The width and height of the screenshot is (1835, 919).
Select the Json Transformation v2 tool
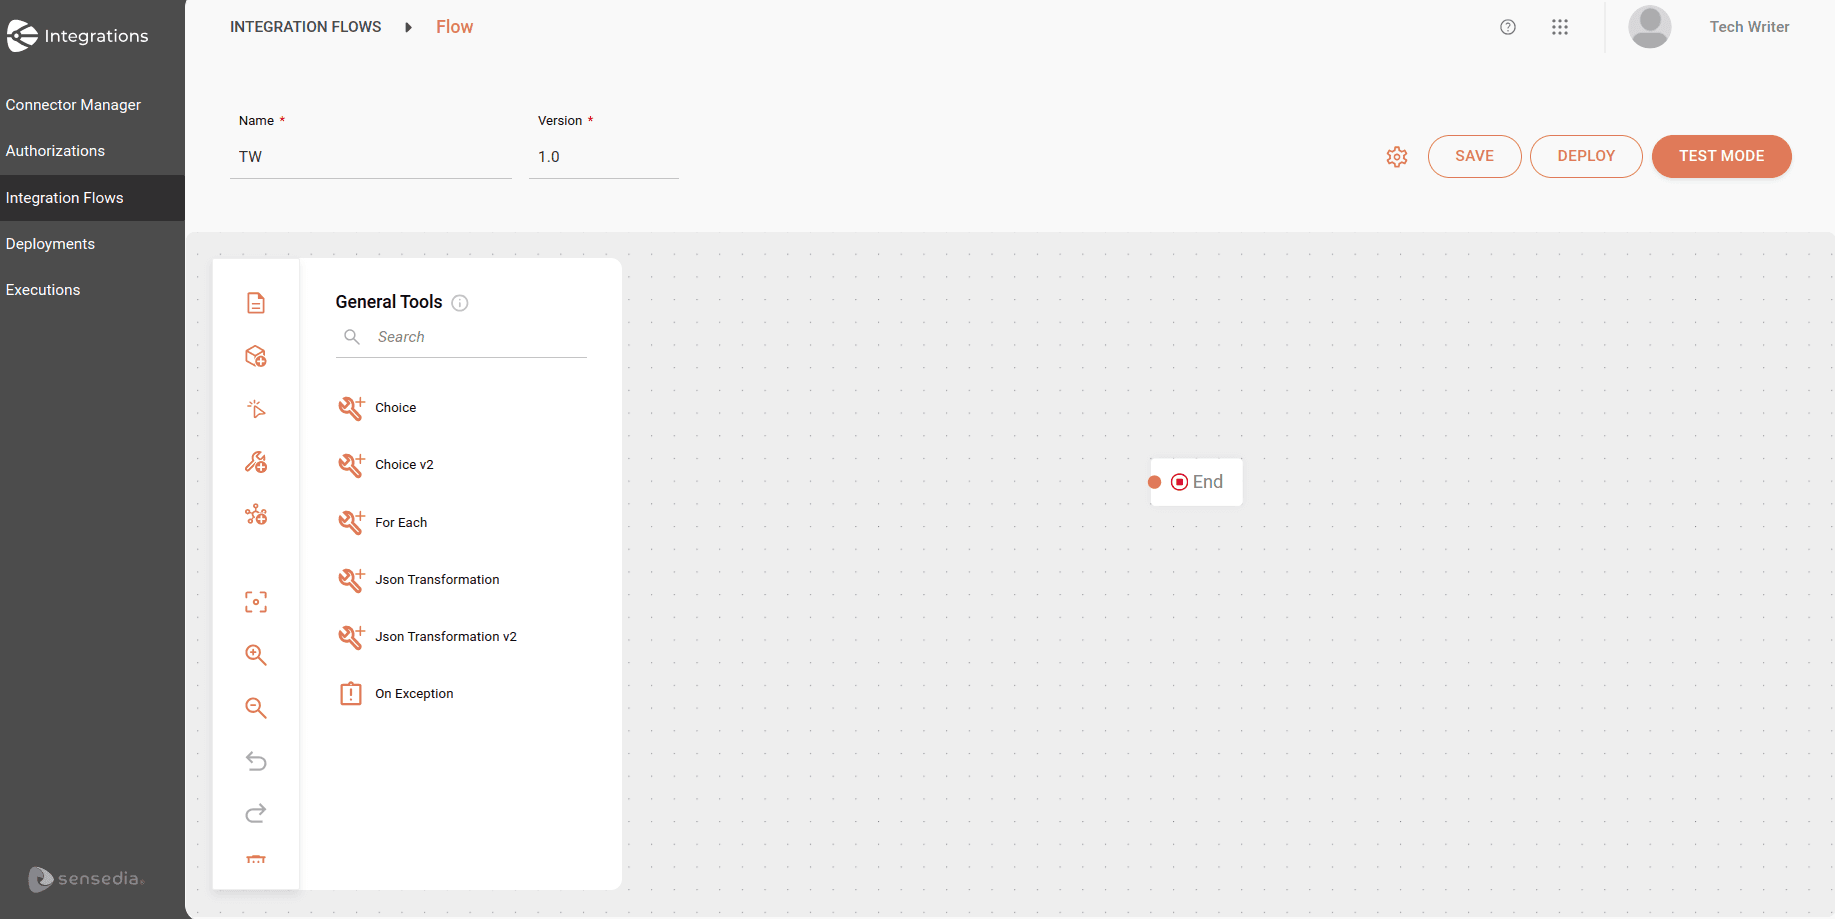pos(445,637)
